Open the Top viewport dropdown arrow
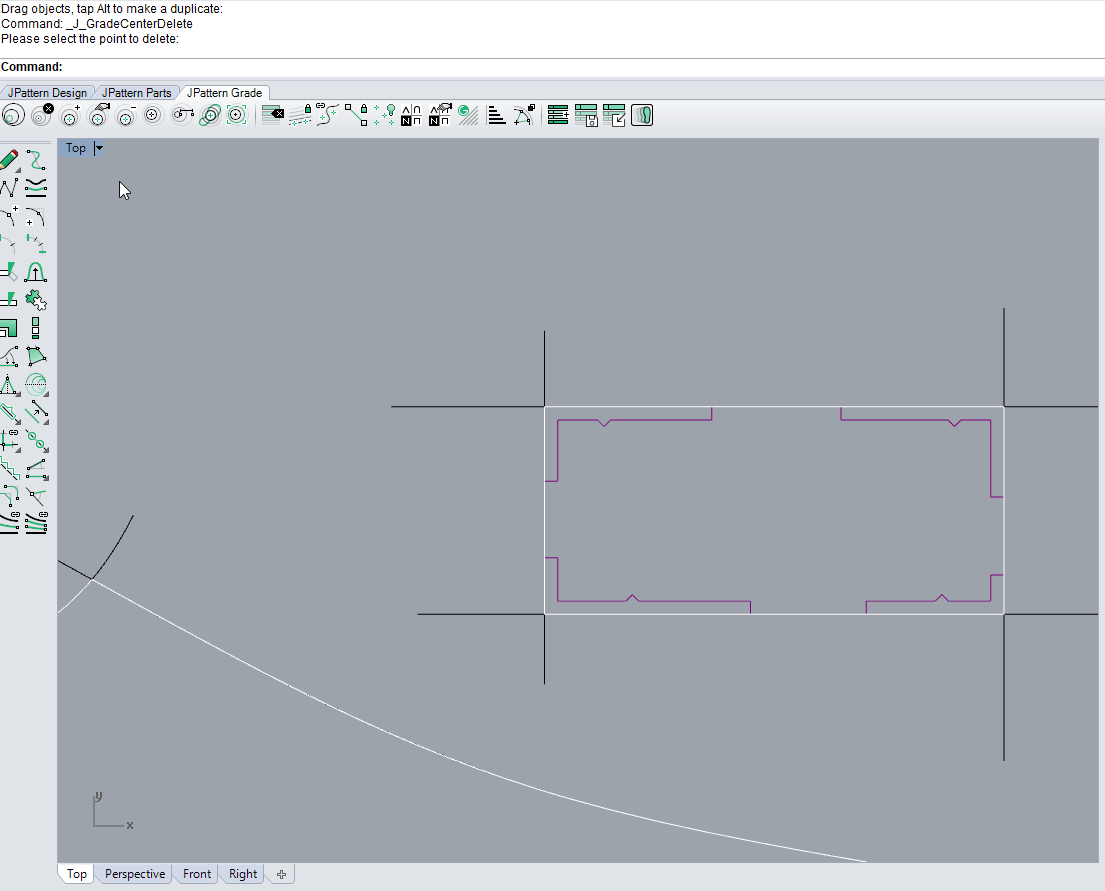Image resolution: width=1105 pixels, height=891 pixels. coord(98,148)
